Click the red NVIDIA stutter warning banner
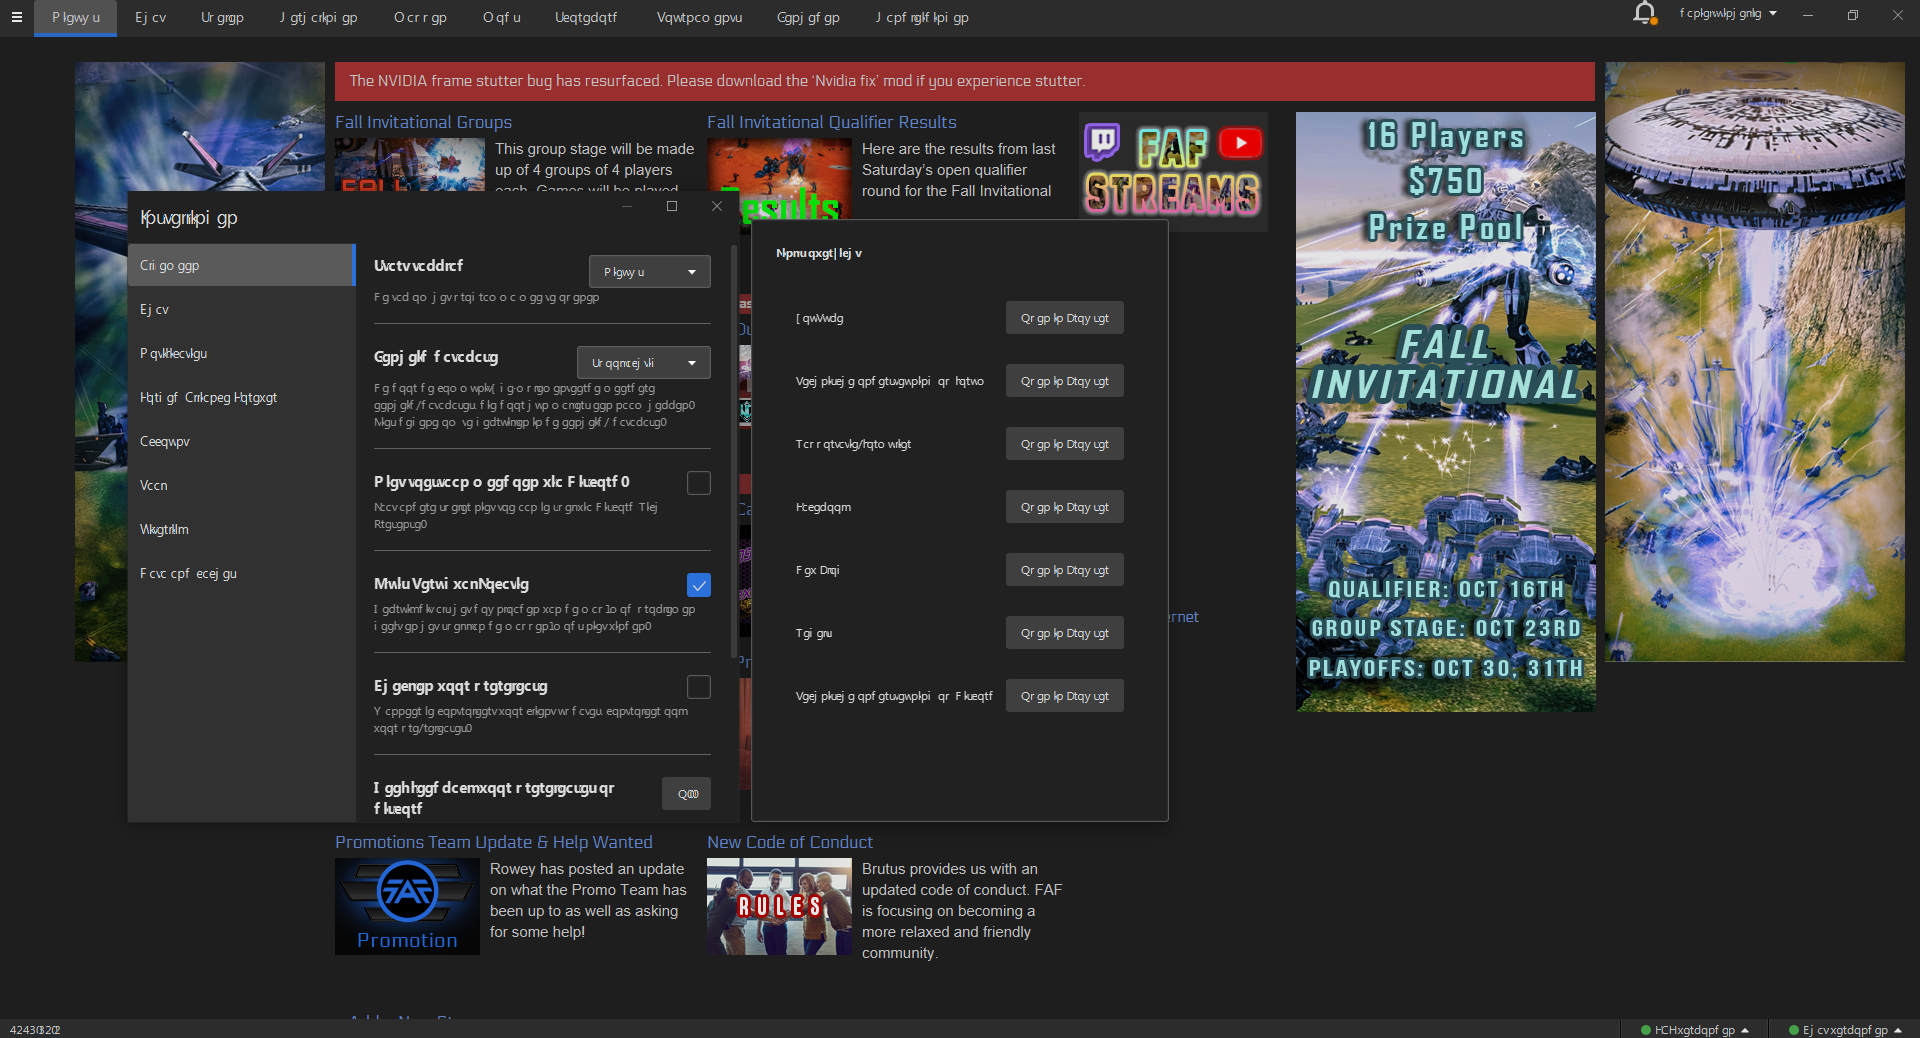Viewport: 1920px width, 1038px height. 965,81
